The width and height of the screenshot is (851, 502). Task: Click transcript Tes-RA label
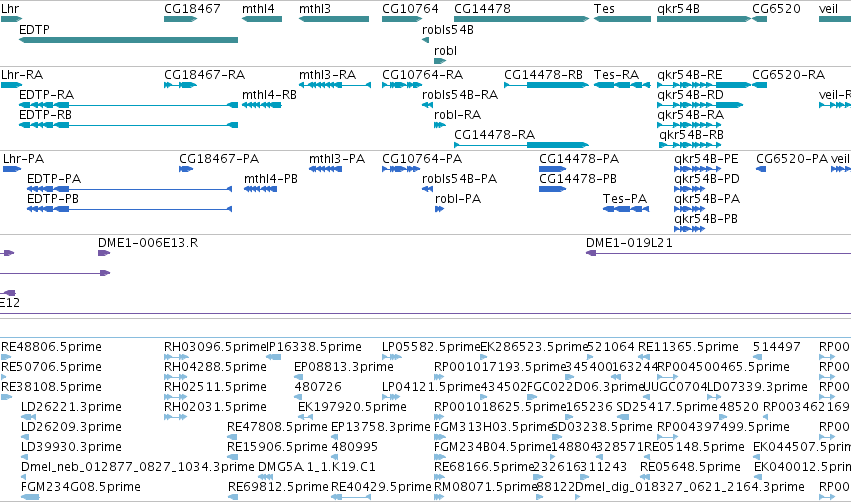click(x=616, y=74)
